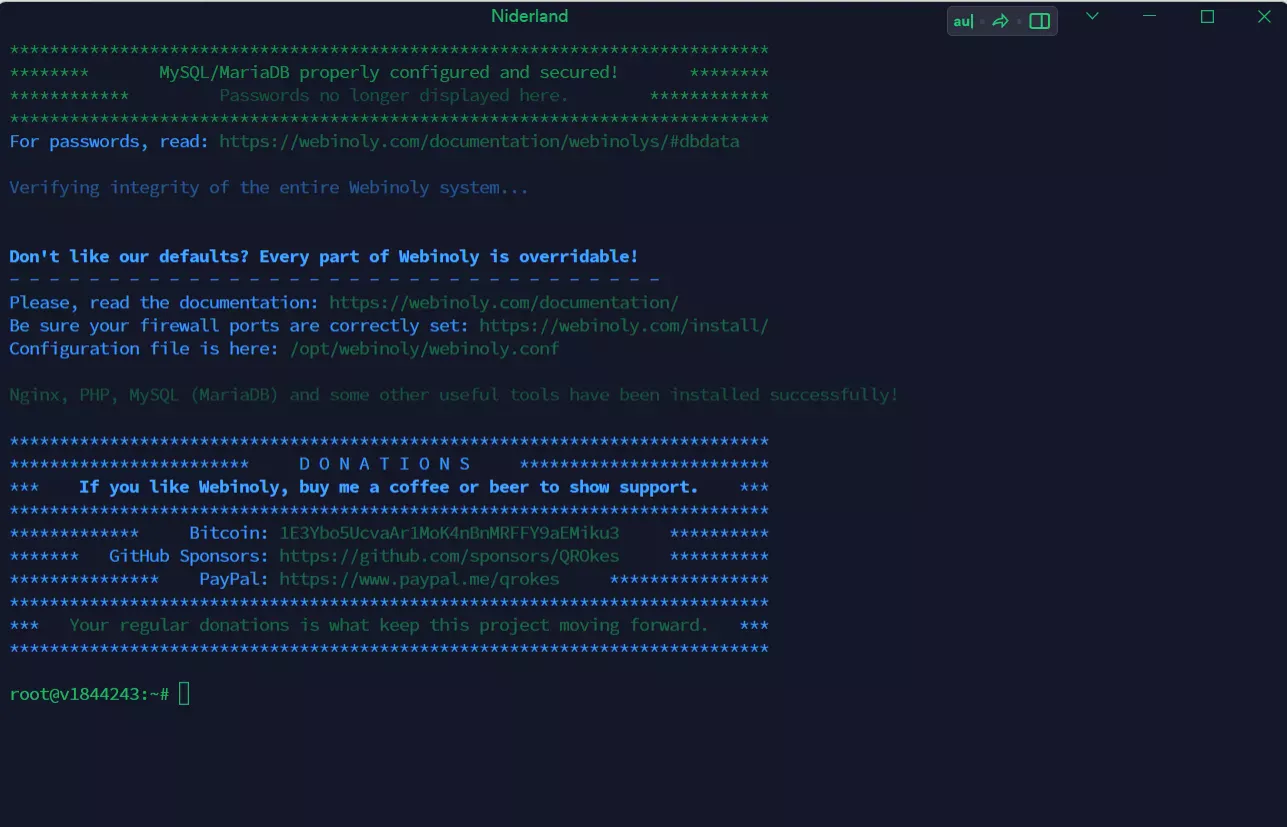Click "If you like Webinoly, buy me a coffee" line
This screenshot has width=1287, height=827.
389,487
